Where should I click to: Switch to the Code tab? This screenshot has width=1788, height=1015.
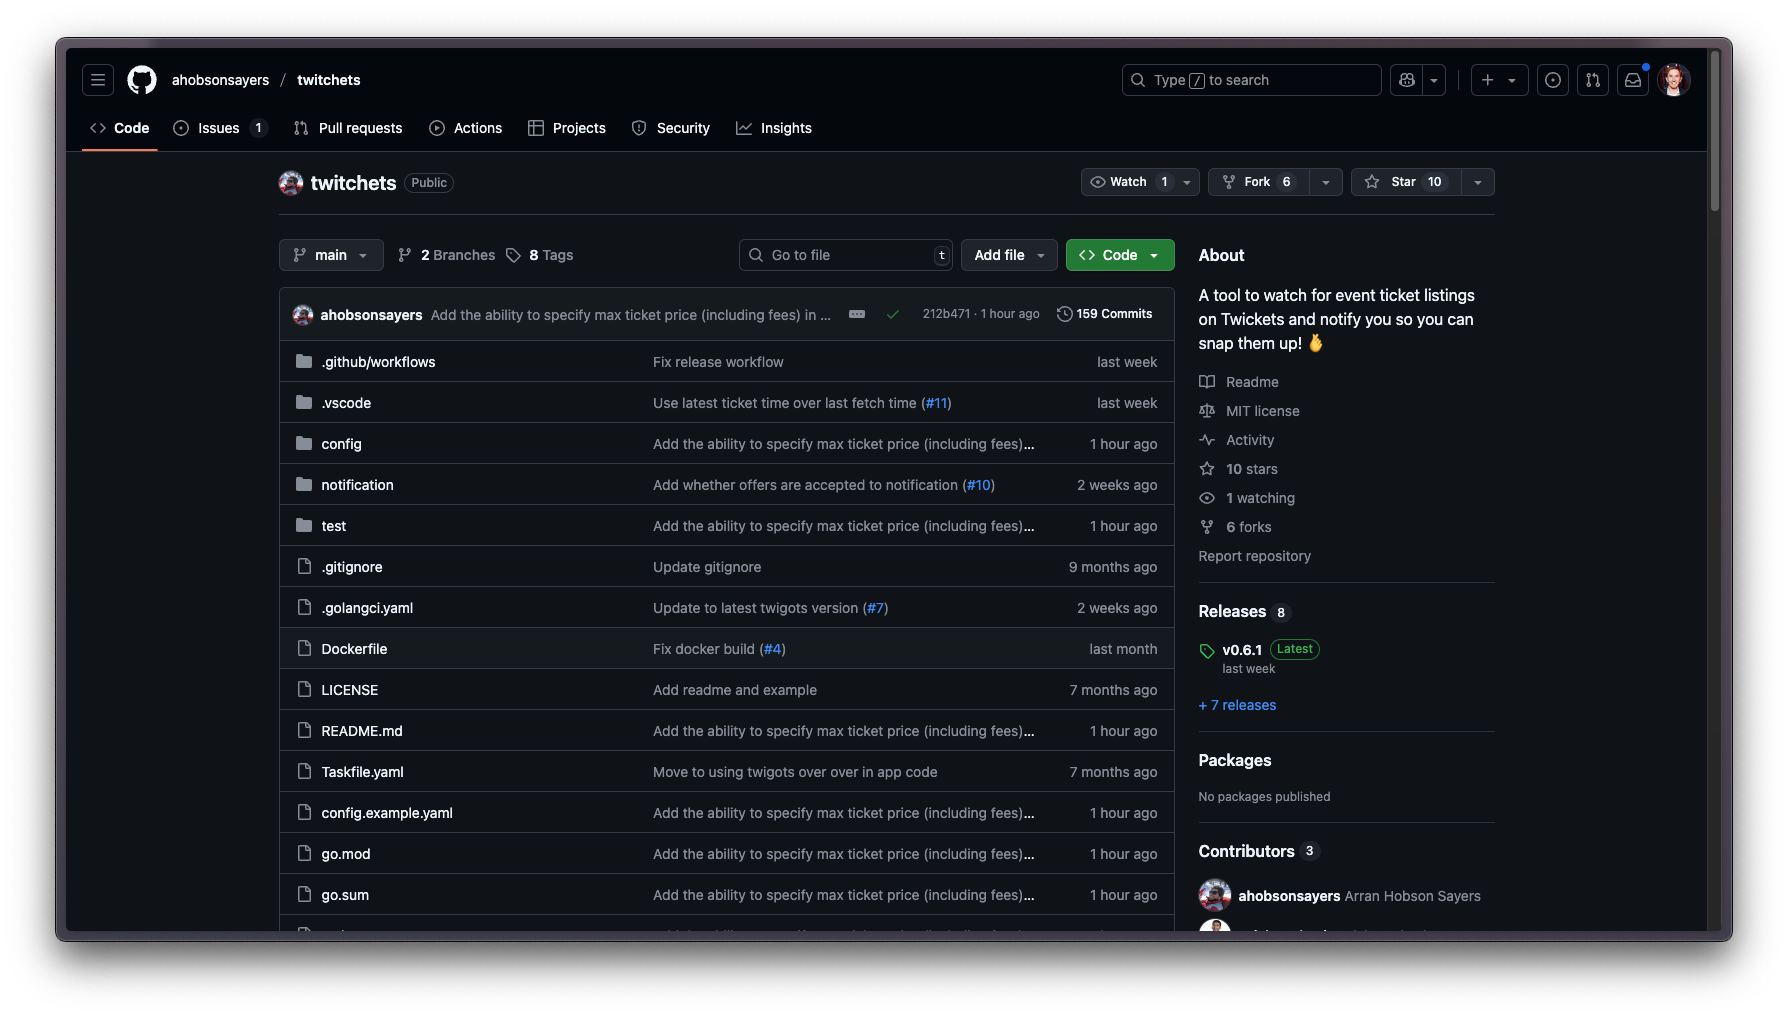pyautogui.click(x=120, y=128)
